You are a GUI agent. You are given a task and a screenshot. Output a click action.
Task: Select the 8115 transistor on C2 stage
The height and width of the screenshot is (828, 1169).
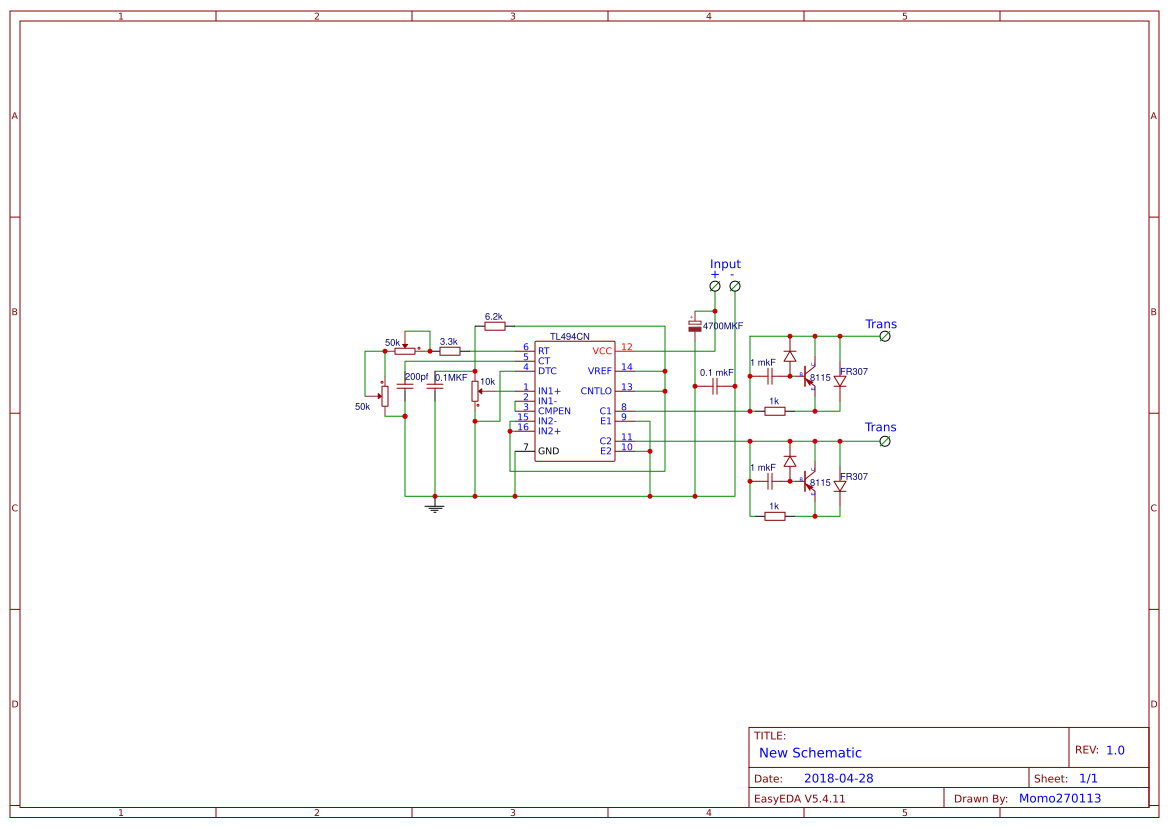810,482
